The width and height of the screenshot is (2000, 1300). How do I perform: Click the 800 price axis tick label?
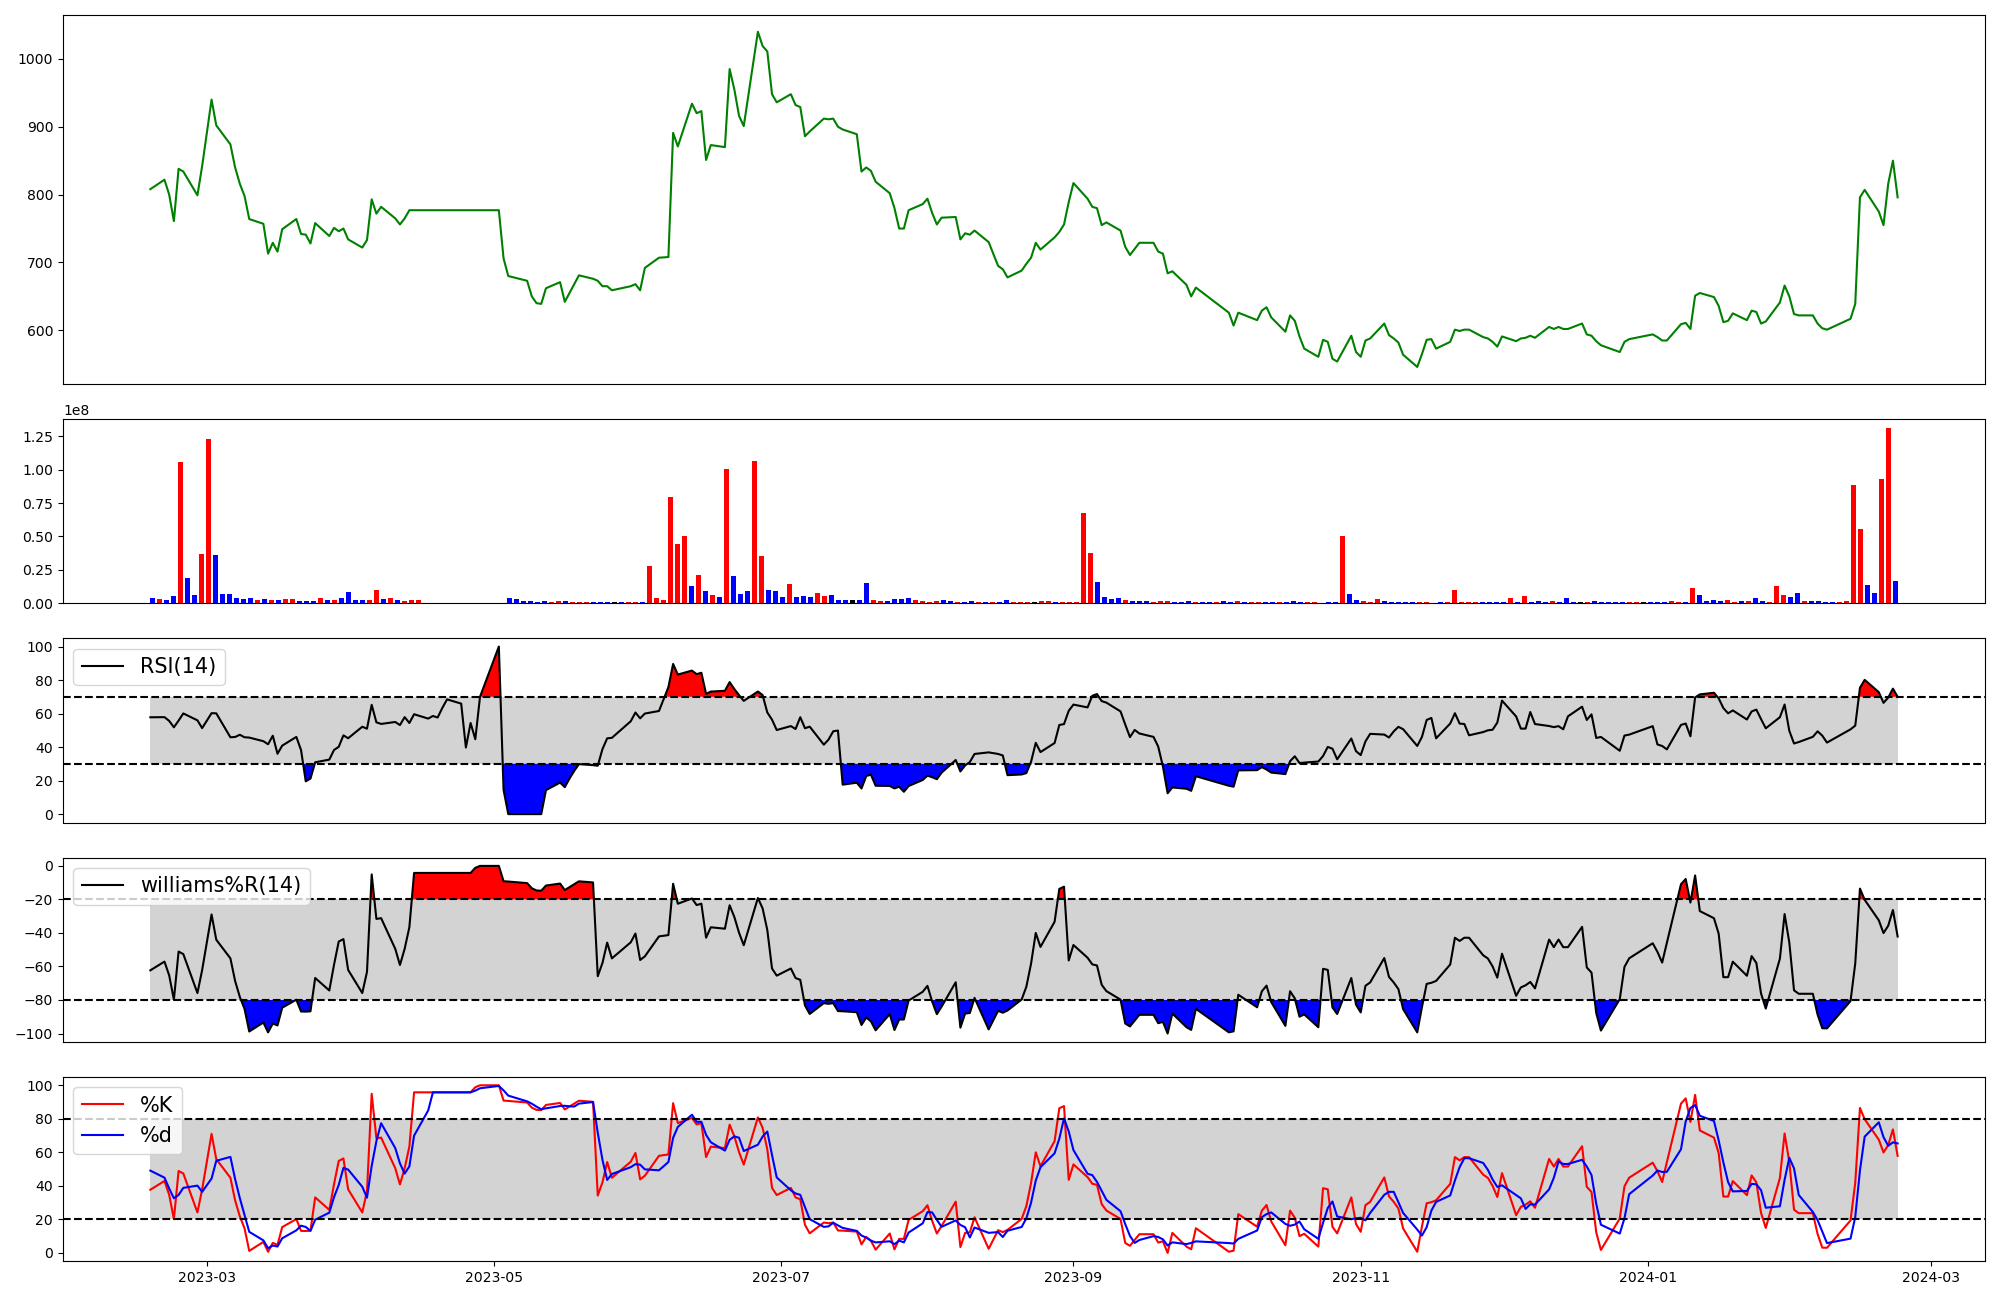click(39, 195)
